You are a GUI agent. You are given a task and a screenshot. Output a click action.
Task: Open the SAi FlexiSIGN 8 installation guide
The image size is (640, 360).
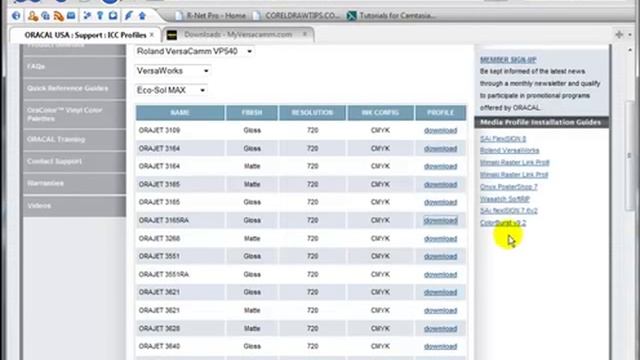pos(503,139)
